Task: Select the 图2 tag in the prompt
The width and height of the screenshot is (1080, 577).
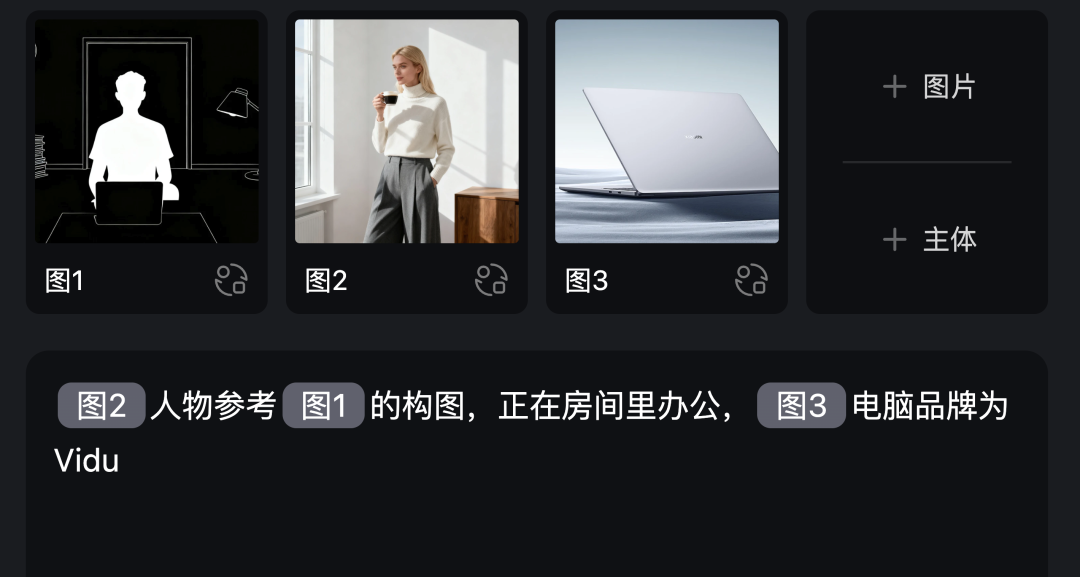Action: tap(101, 406)
